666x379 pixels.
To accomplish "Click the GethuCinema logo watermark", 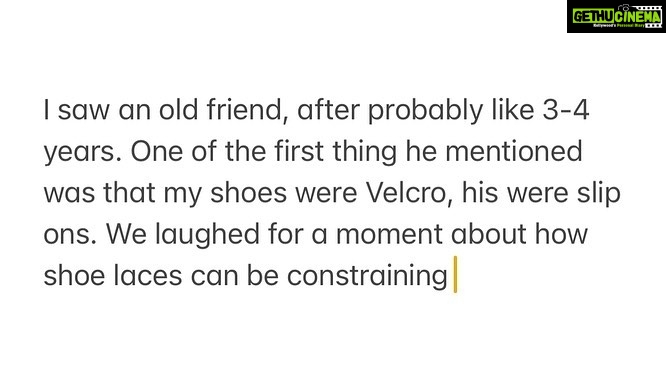I will point(616,17).
